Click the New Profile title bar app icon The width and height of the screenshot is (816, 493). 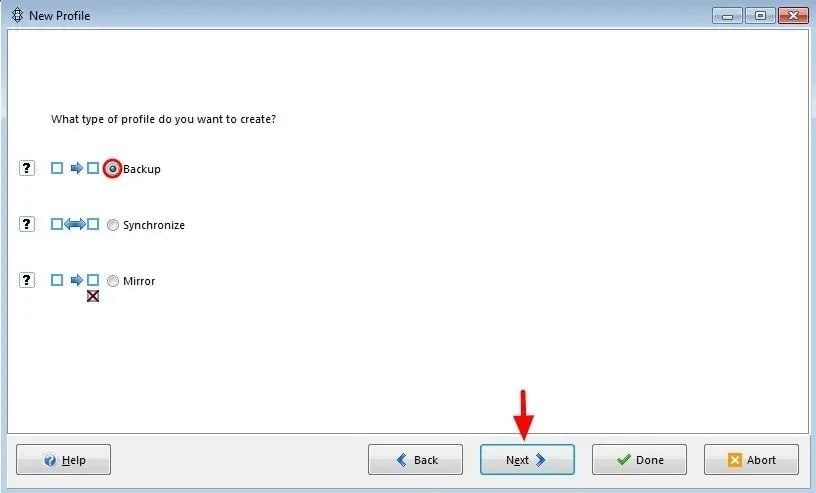coord(17,15)
